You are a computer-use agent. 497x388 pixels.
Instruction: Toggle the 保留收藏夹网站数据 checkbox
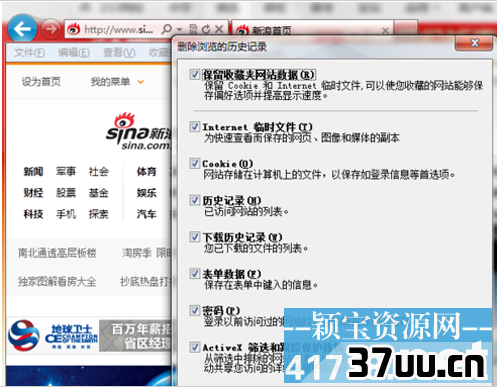(x=195, y=74)
